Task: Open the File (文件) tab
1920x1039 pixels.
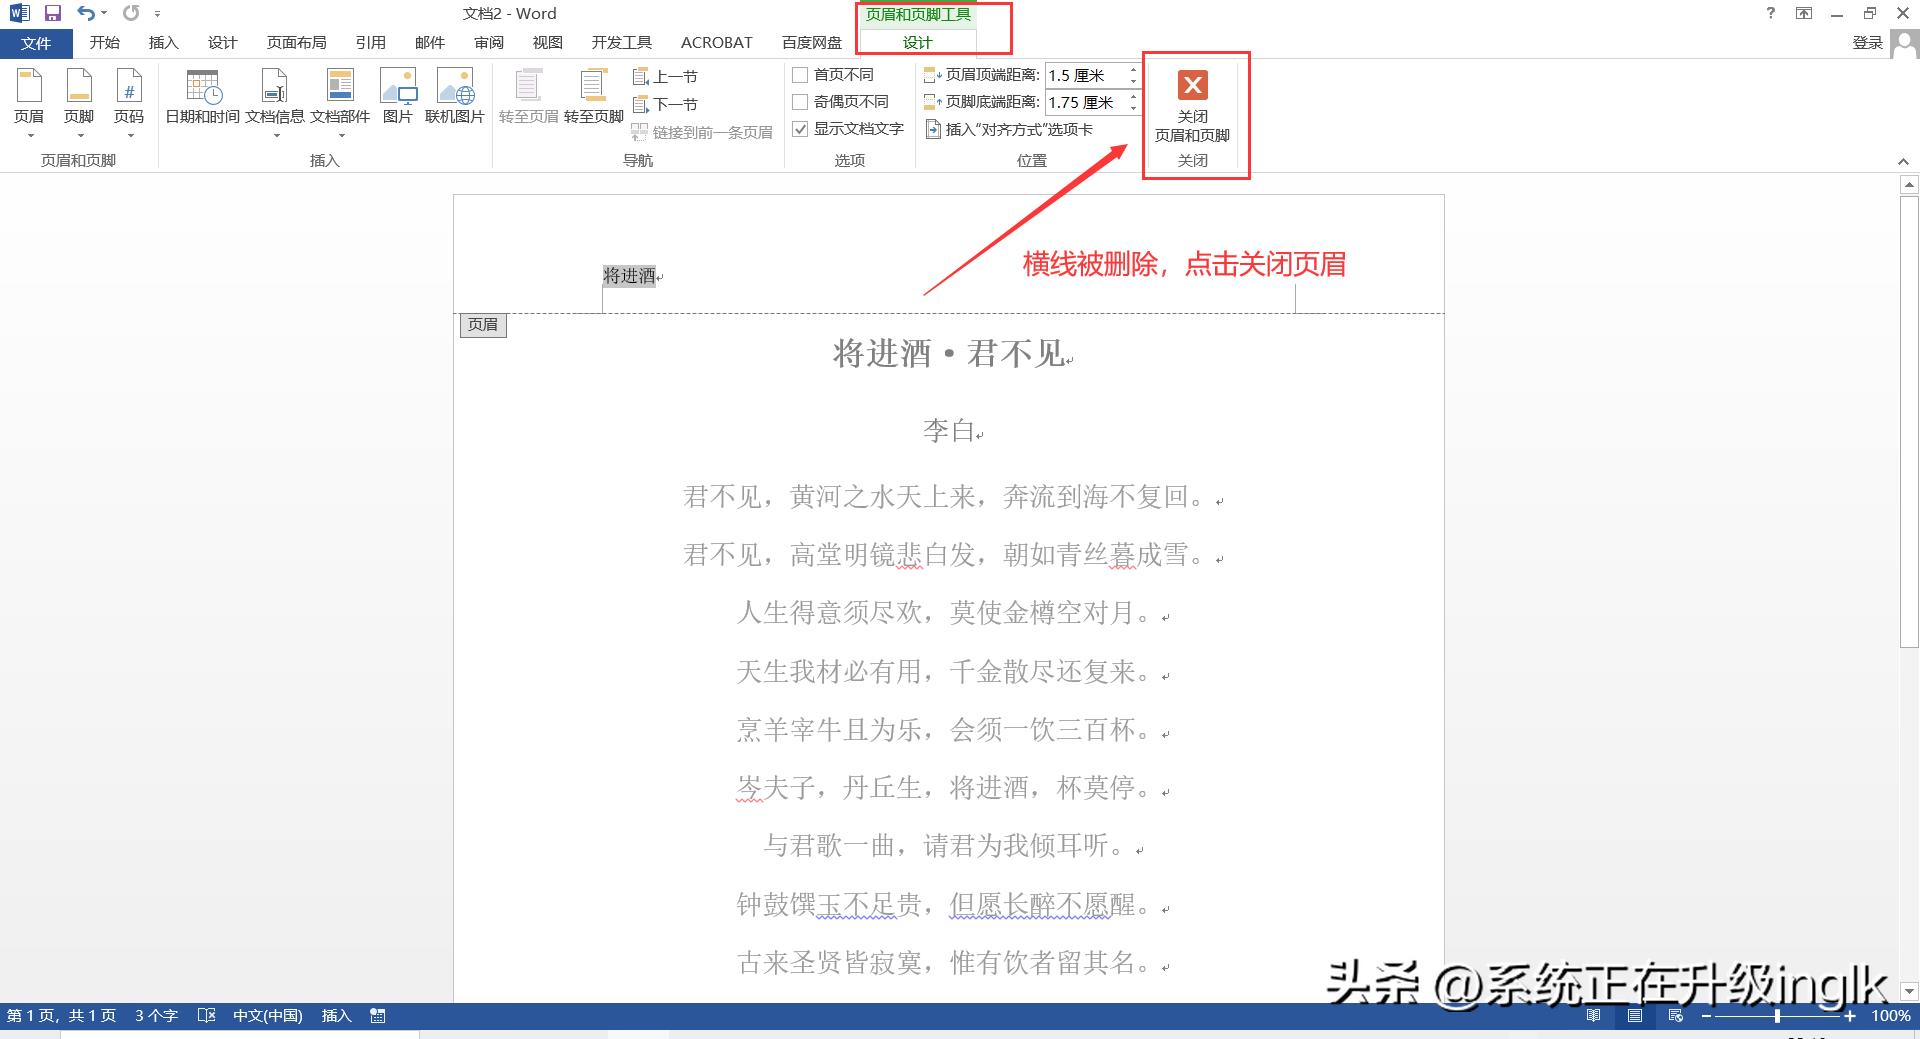Action: tap(36, 43)
